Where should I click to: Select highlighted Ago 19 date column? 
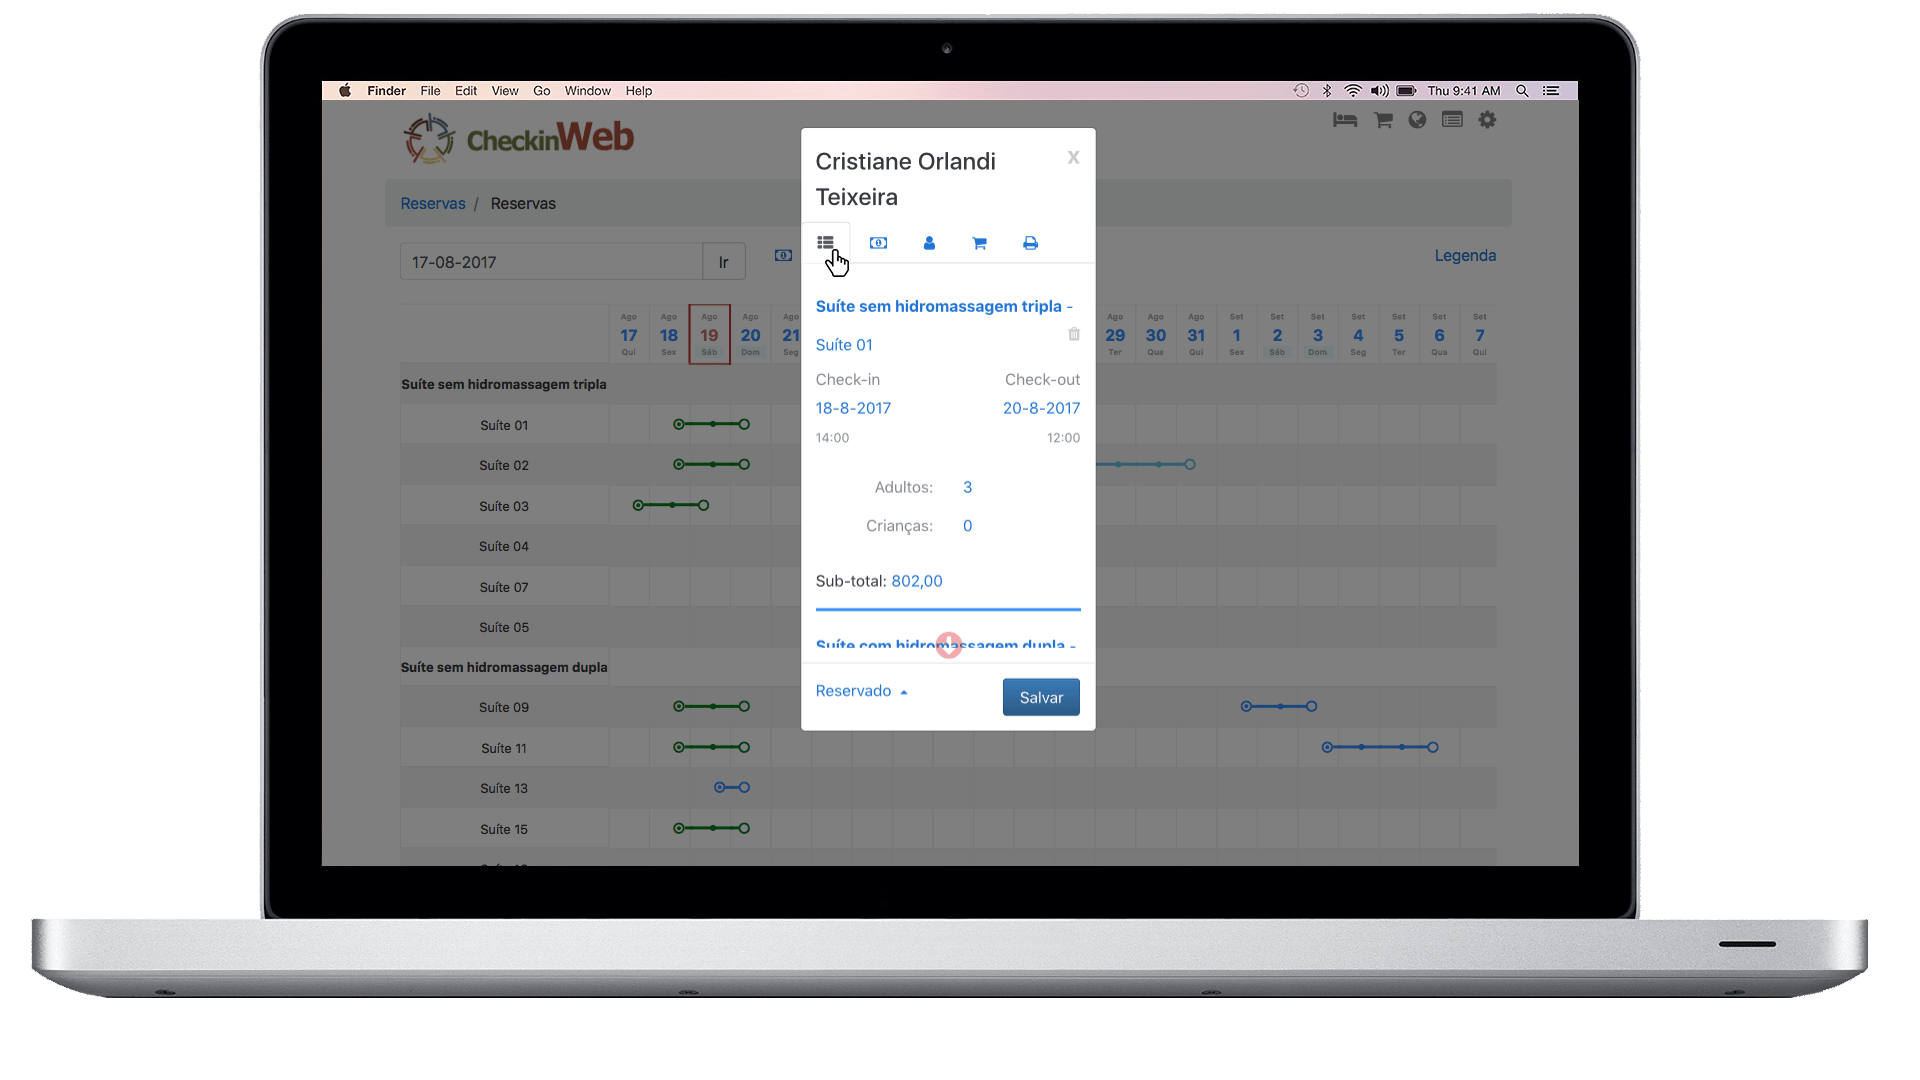point(709,334)
